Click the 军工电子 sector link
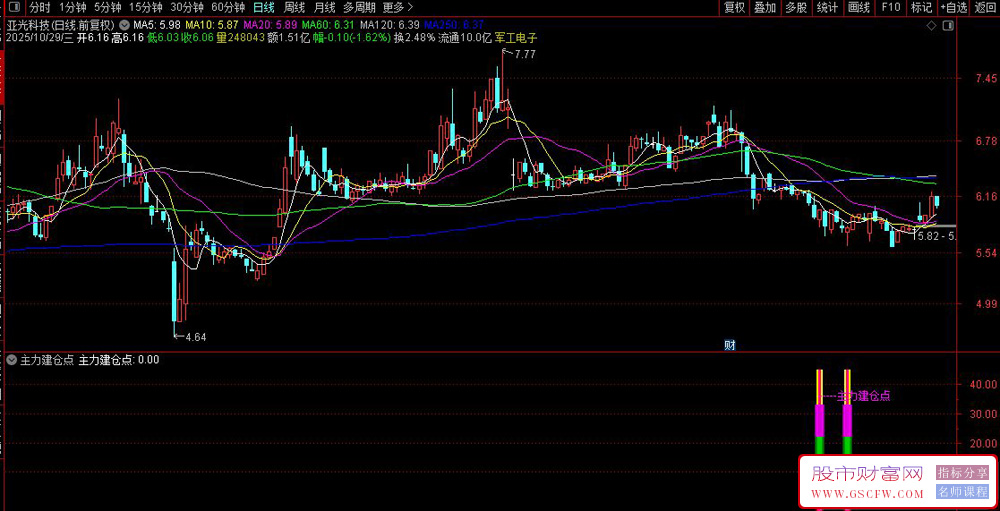The image size is (1000, 511). (517, 38)
